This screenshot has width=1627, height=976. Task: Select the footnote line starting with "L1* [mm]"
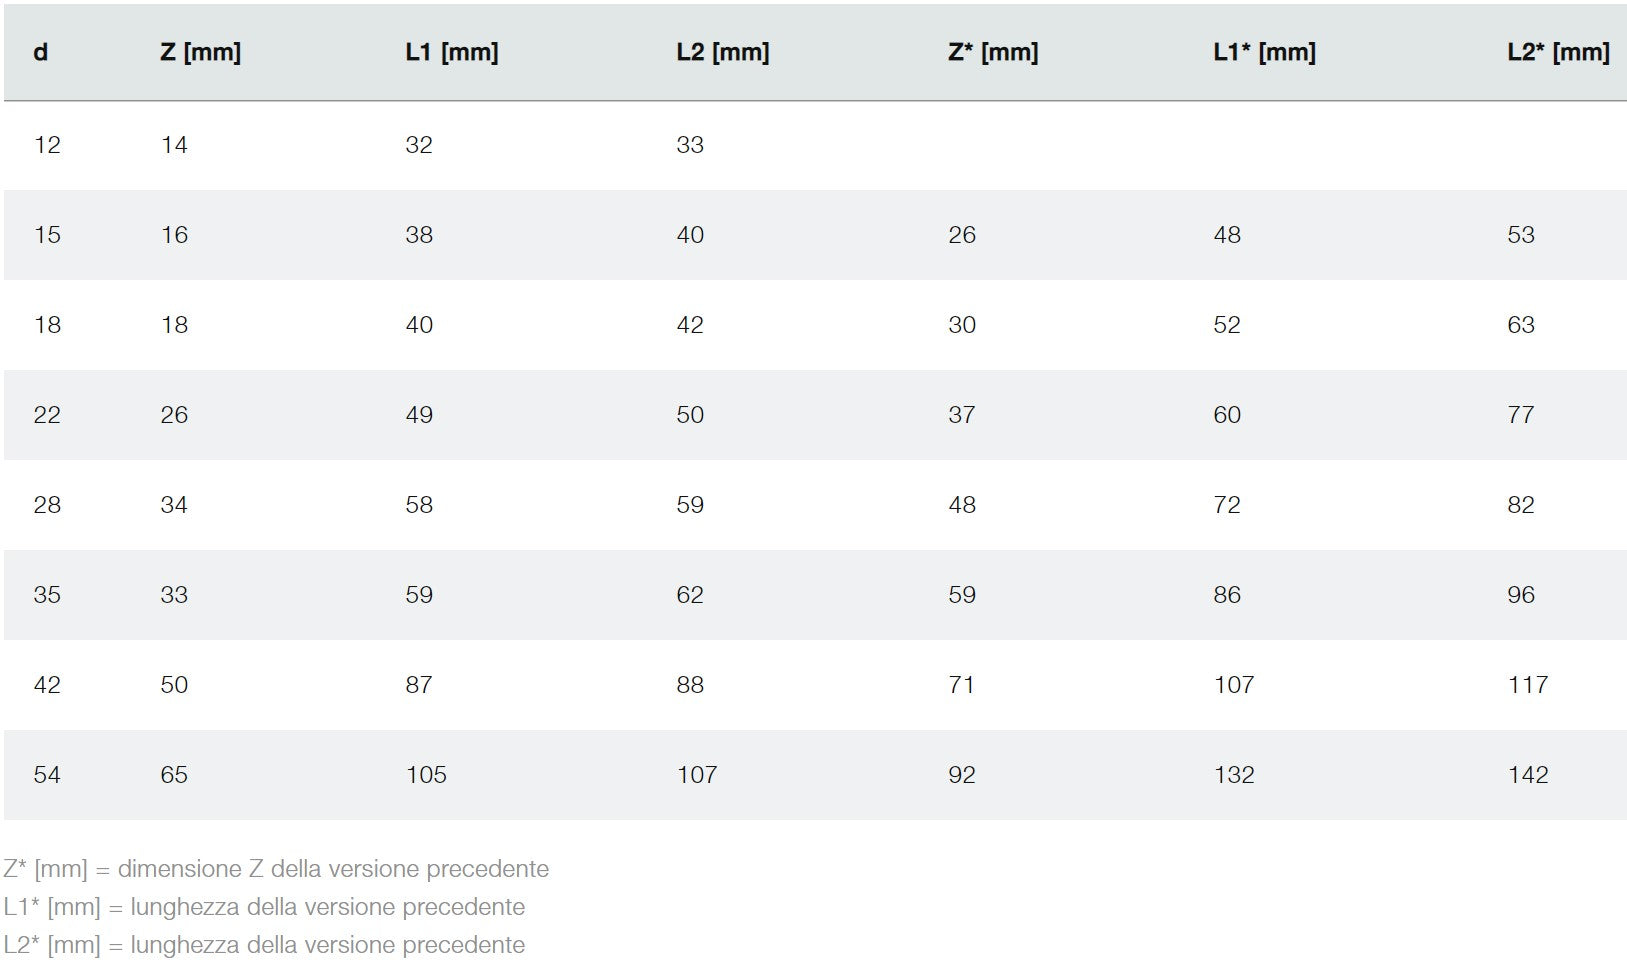point(264,907)
